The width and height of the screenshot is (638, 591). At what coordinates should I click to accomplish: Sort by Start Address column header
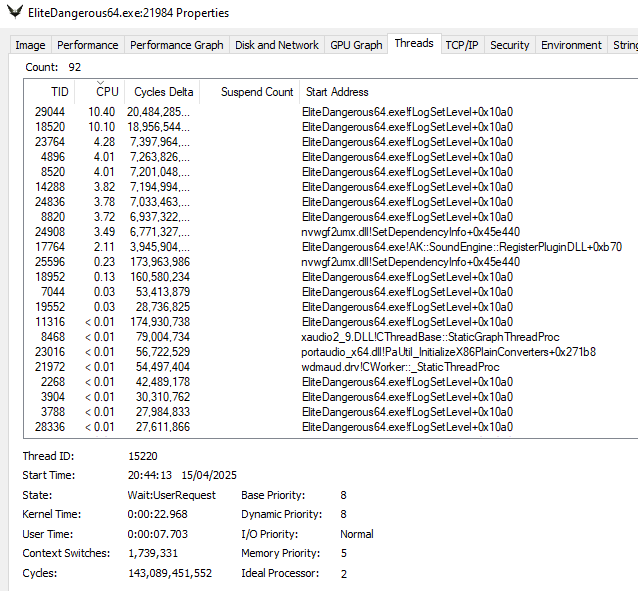click(468, 92)
